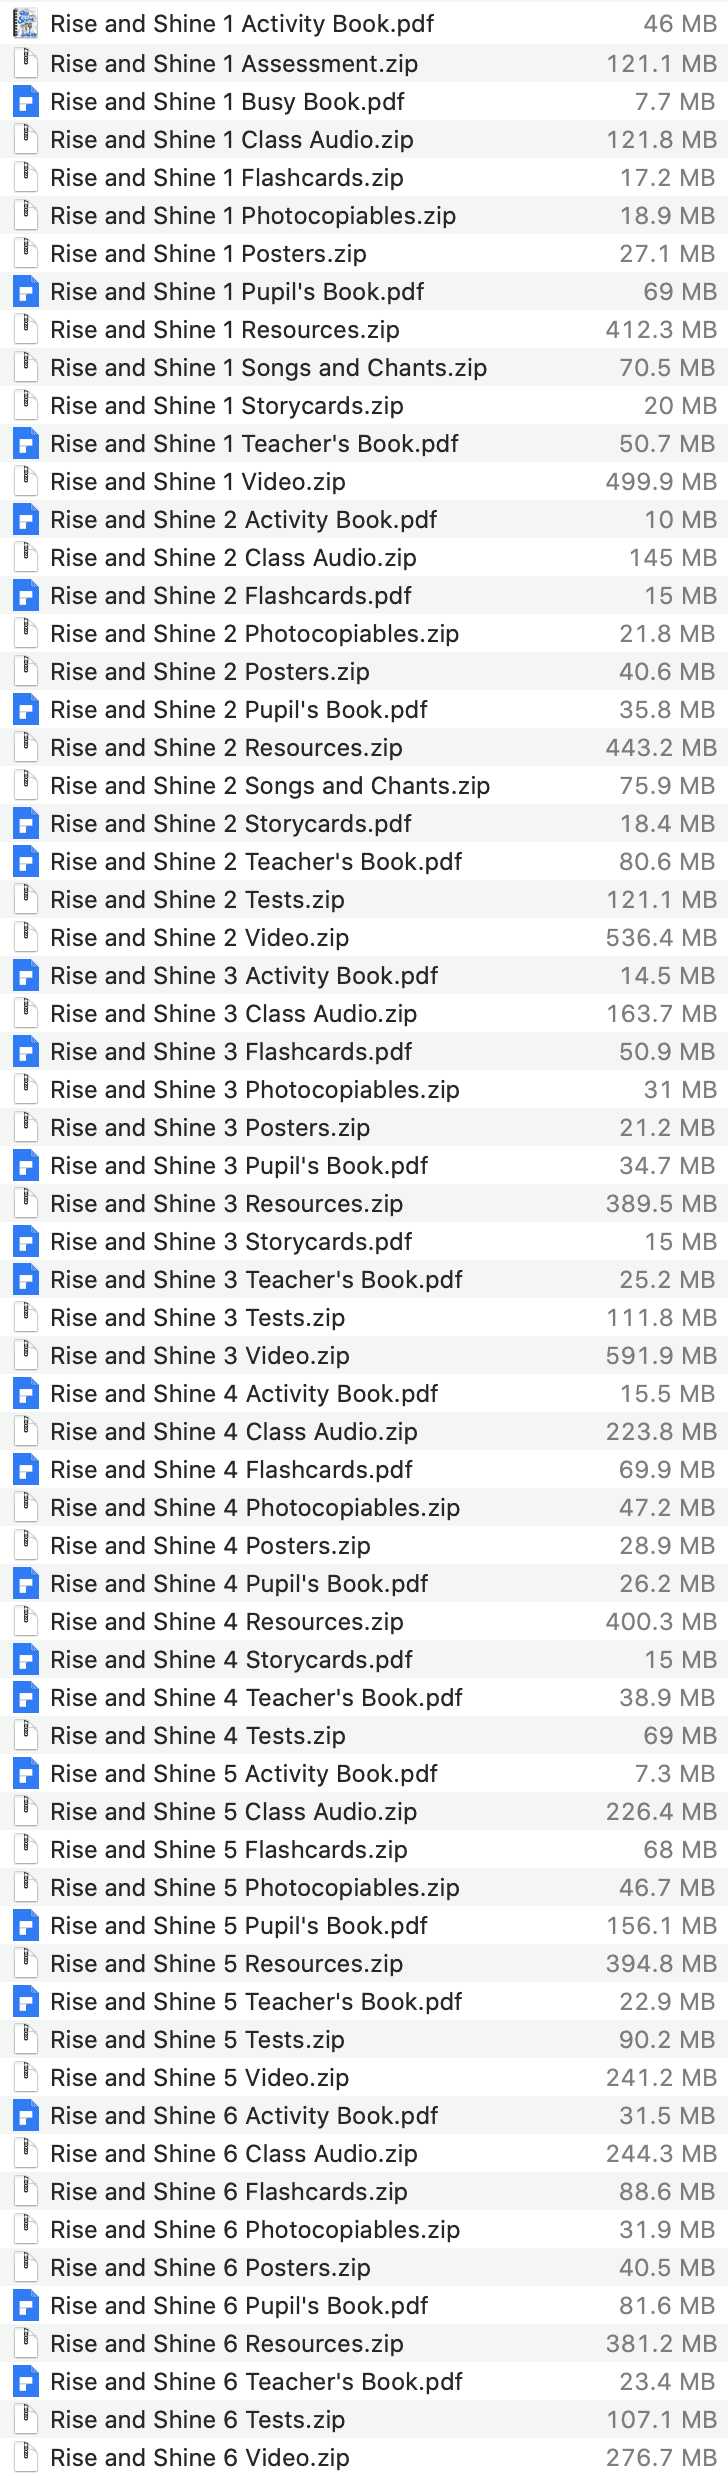Select file name Rise and Shine 5 Photocopiables.zip
The width and height of the screenshot is (728, 2476).
255,1888
